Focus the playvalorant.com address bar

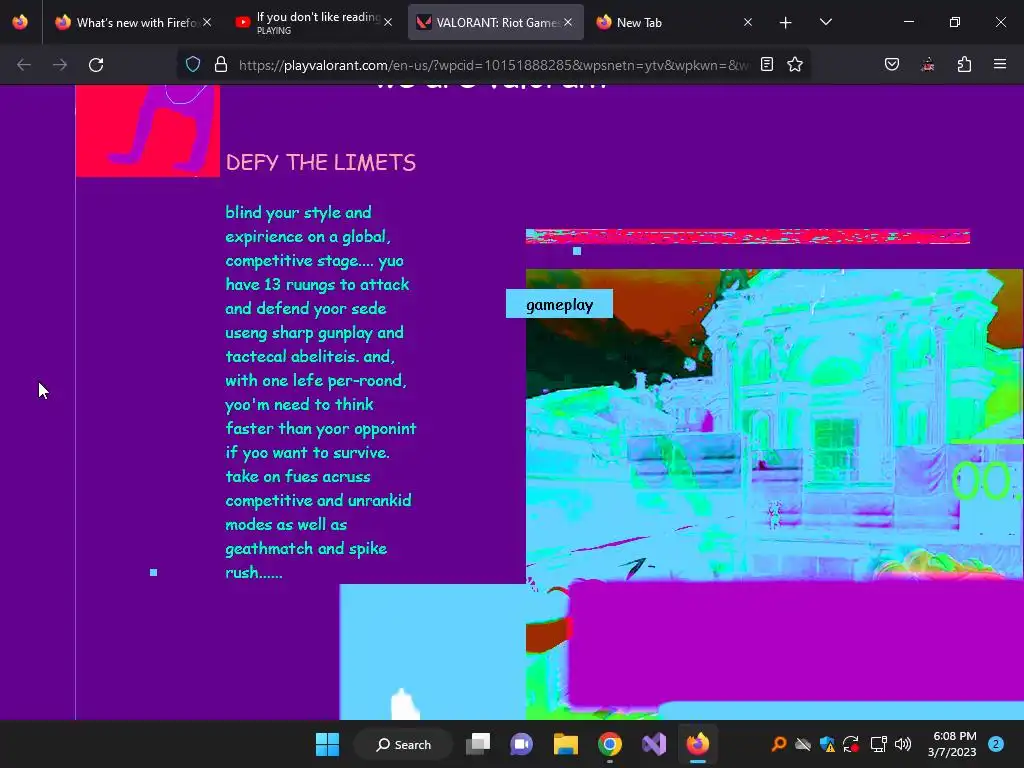click(x=493, y=65)
